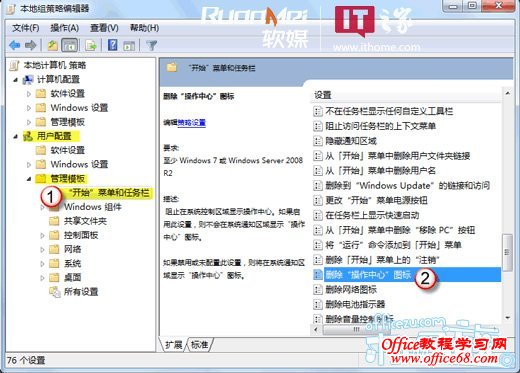
Task: Click vertical scrollbar down arrow in settings list
Action: click(x=507, y=318)
